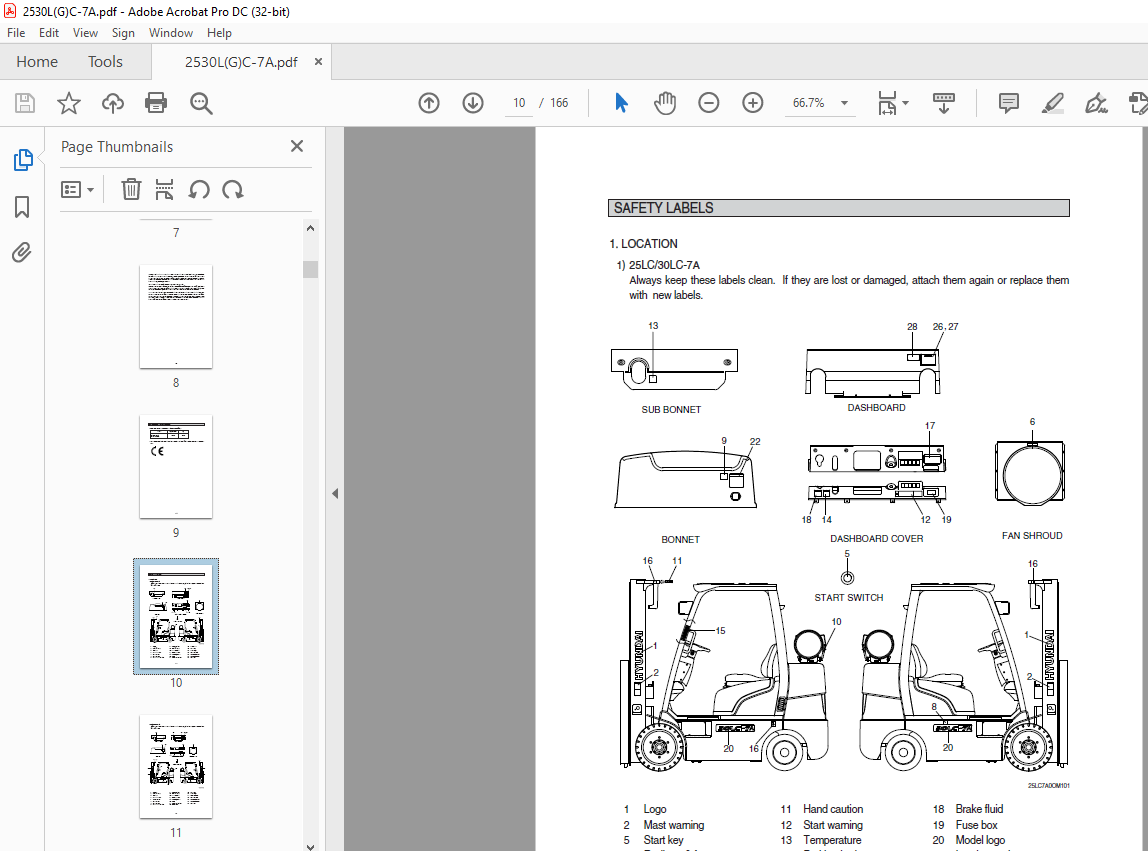Screen dimensions: 1148x851
Task: Click the START SWITCH label
Action: point(849,598)
